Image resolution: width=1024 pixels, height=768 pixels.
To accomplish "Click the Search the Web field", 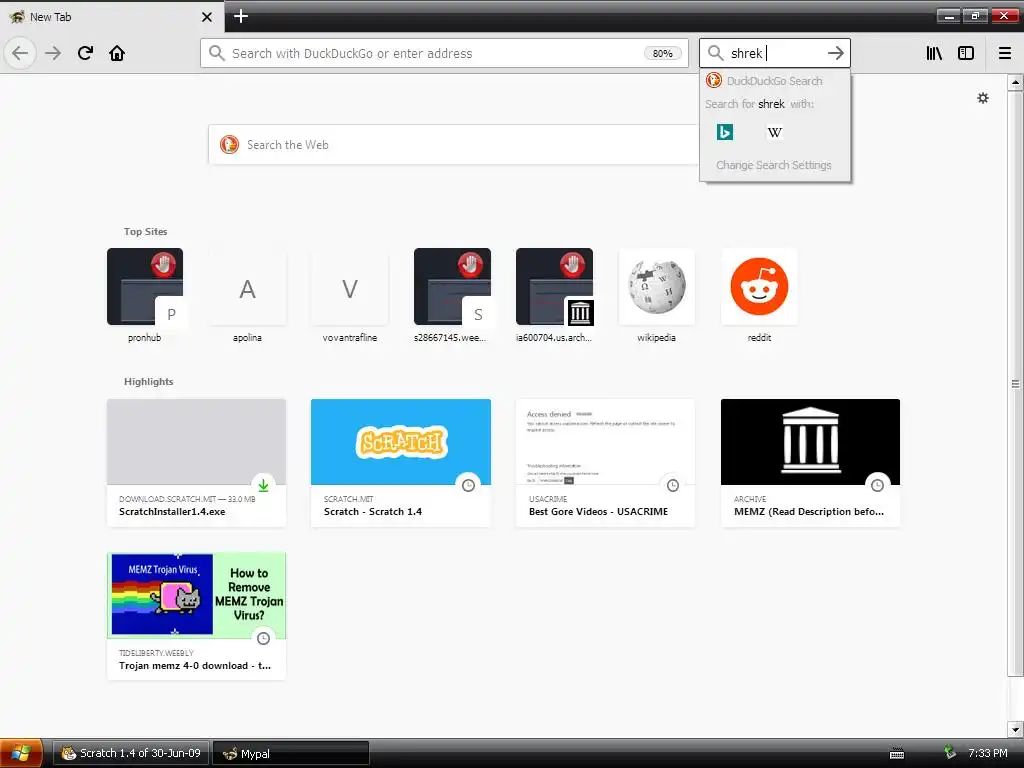I will [454, 144].
